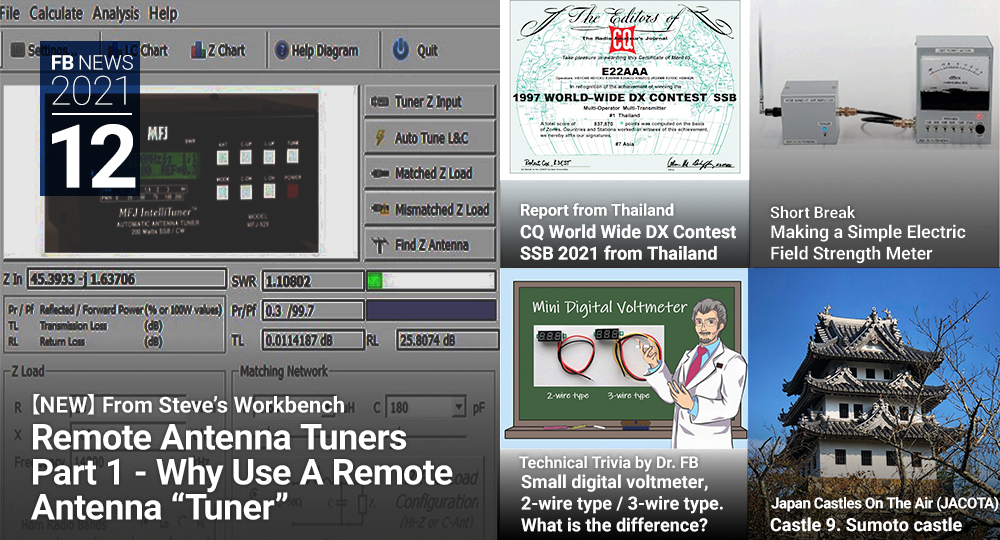Click Japan Castles On The Air (JACOTA) label

pos(884,503)
